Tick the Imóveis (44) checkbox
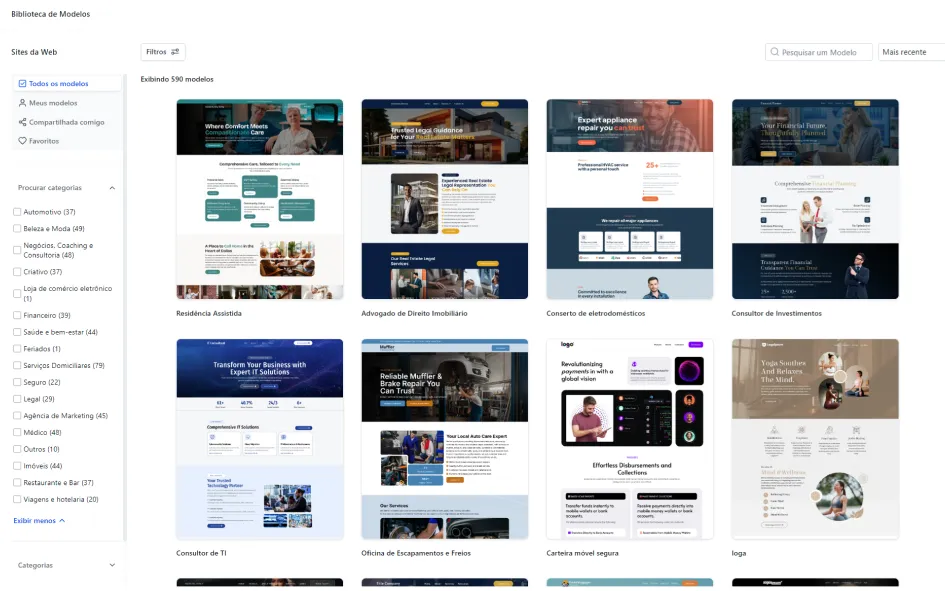Screen dimensions: 945x591 [x=17, y=466]
